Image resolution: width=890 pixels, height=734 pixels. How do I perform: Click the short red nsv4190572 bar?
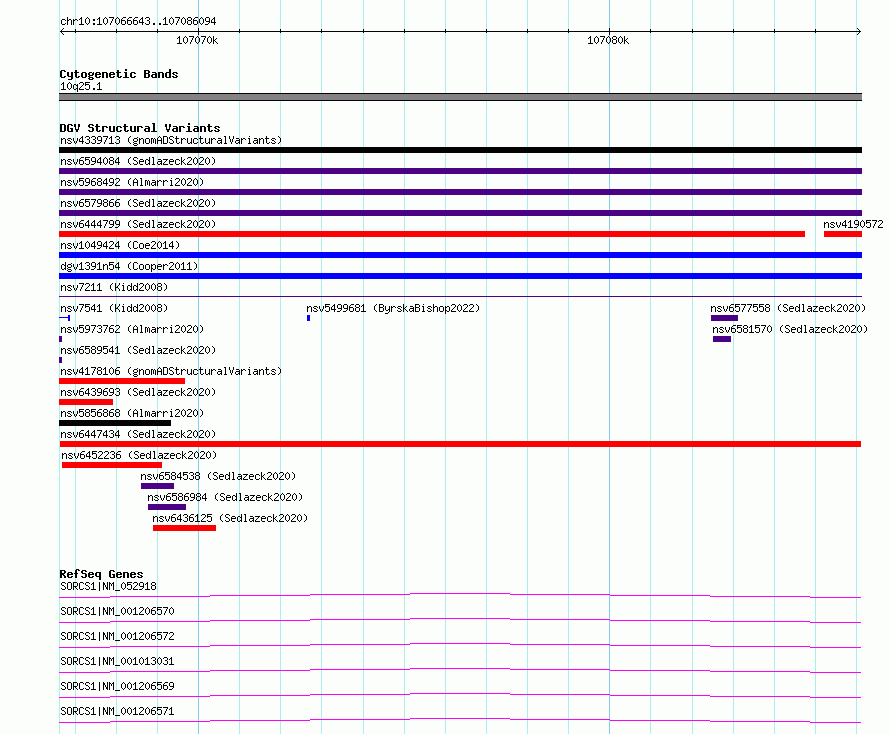tap(843, 234)
